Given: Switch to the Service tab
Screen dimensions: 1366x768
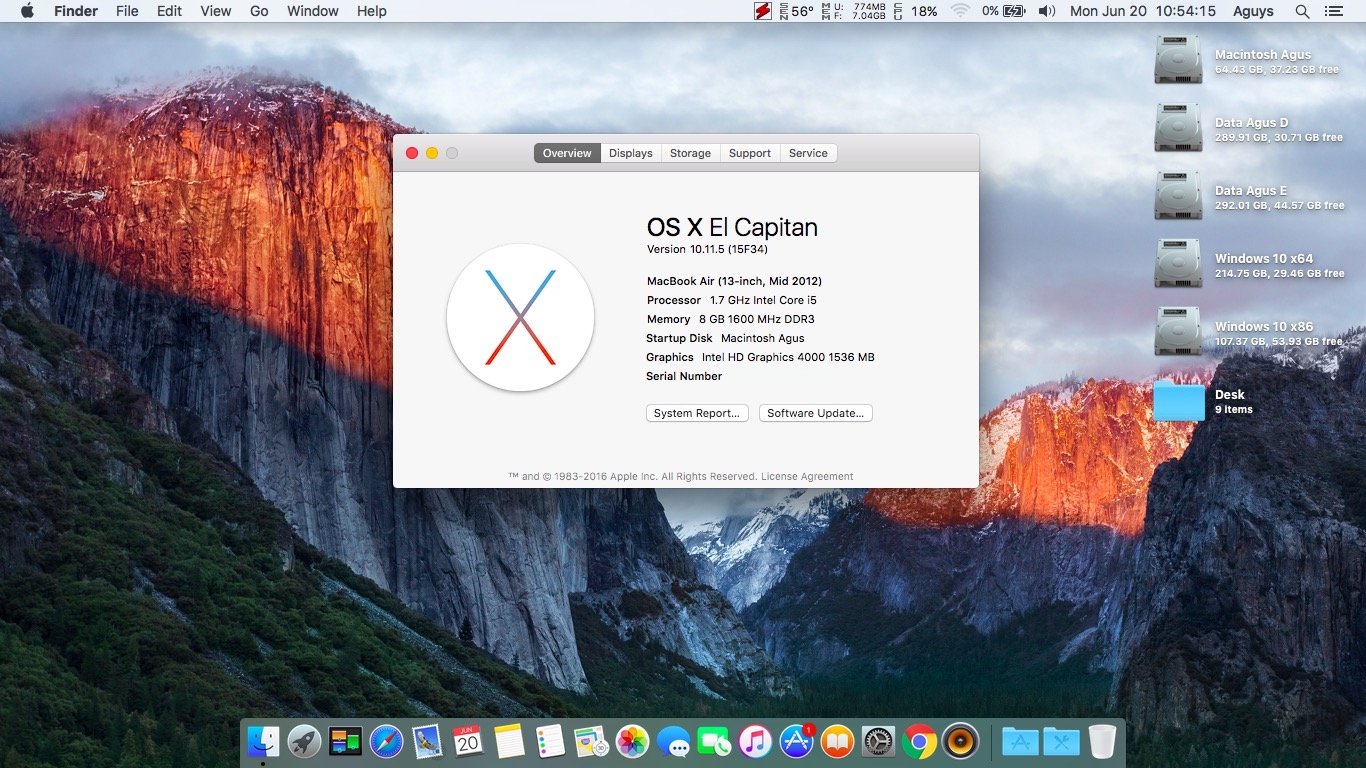Looking at the screenshot, I should 808,153.
